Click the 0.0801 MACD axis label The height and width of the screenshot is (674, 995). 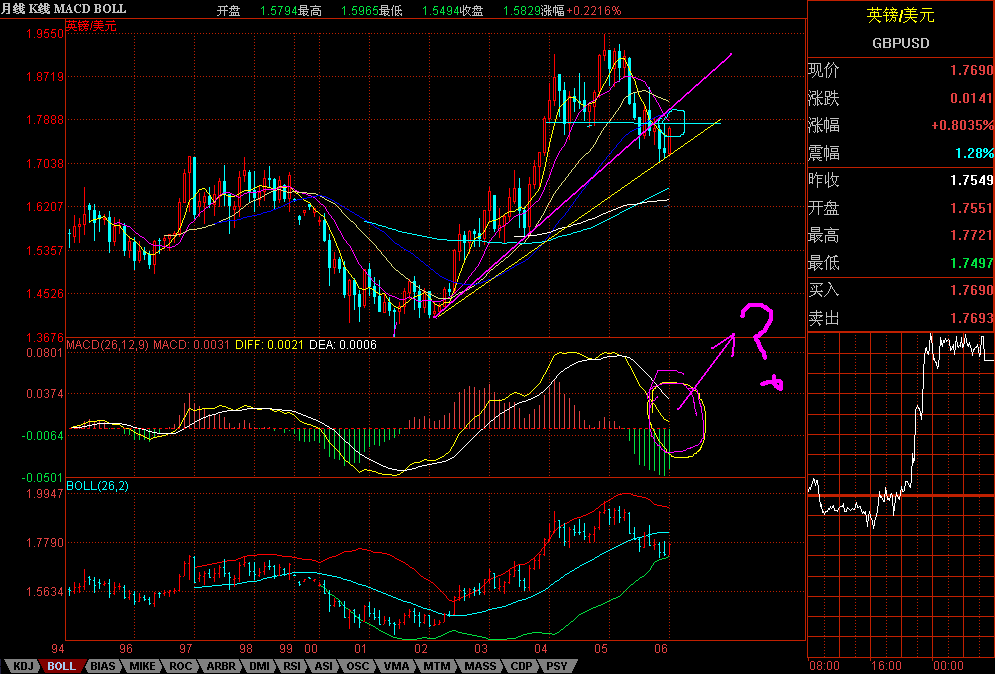point(45,352)
